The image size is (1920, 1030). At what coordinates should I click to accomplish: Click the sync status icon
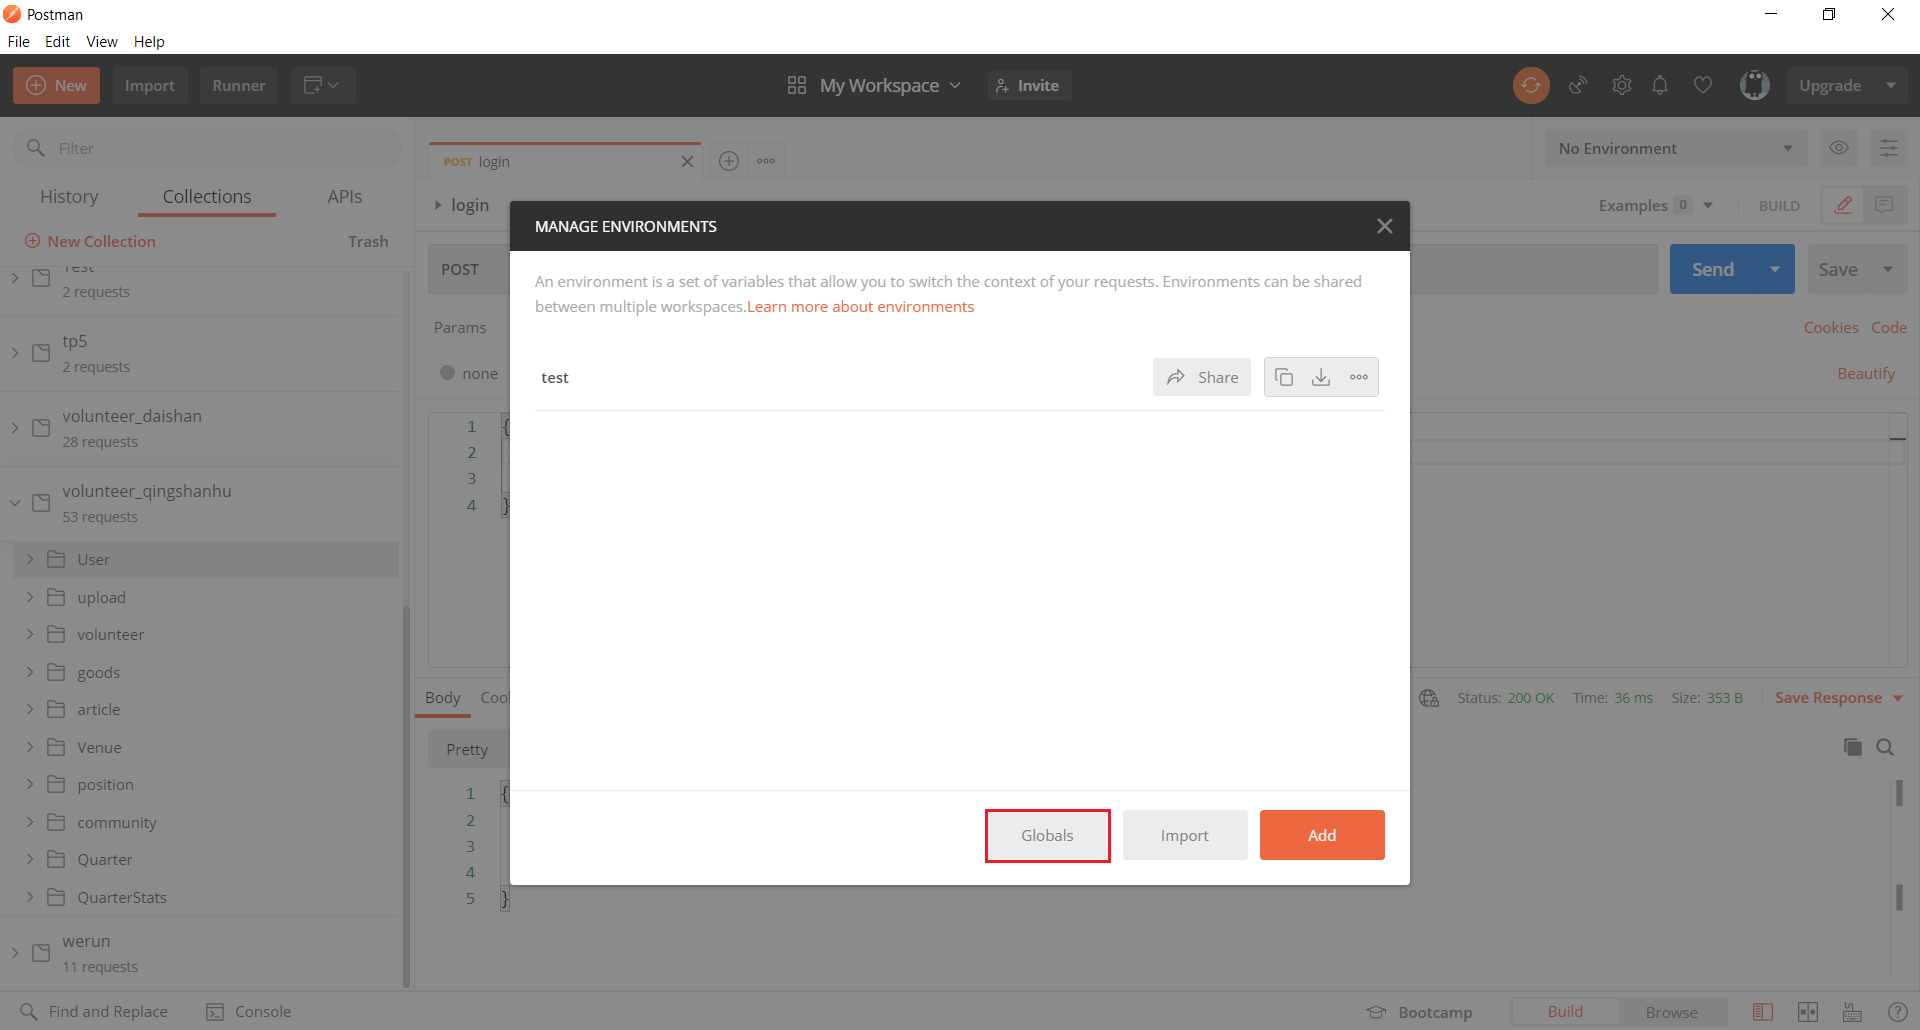pos(1531,86)
